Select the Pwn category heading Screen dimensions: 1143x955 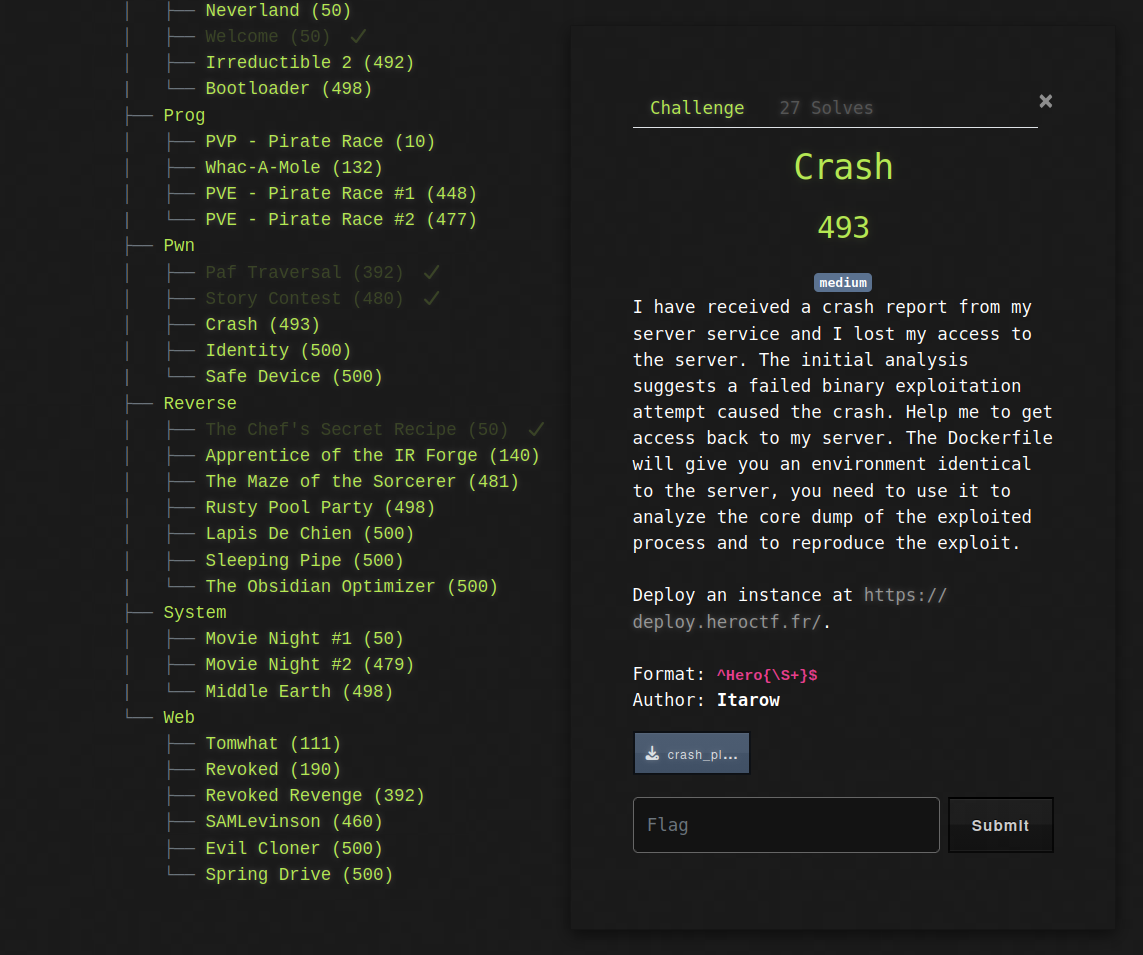(179, 246)
